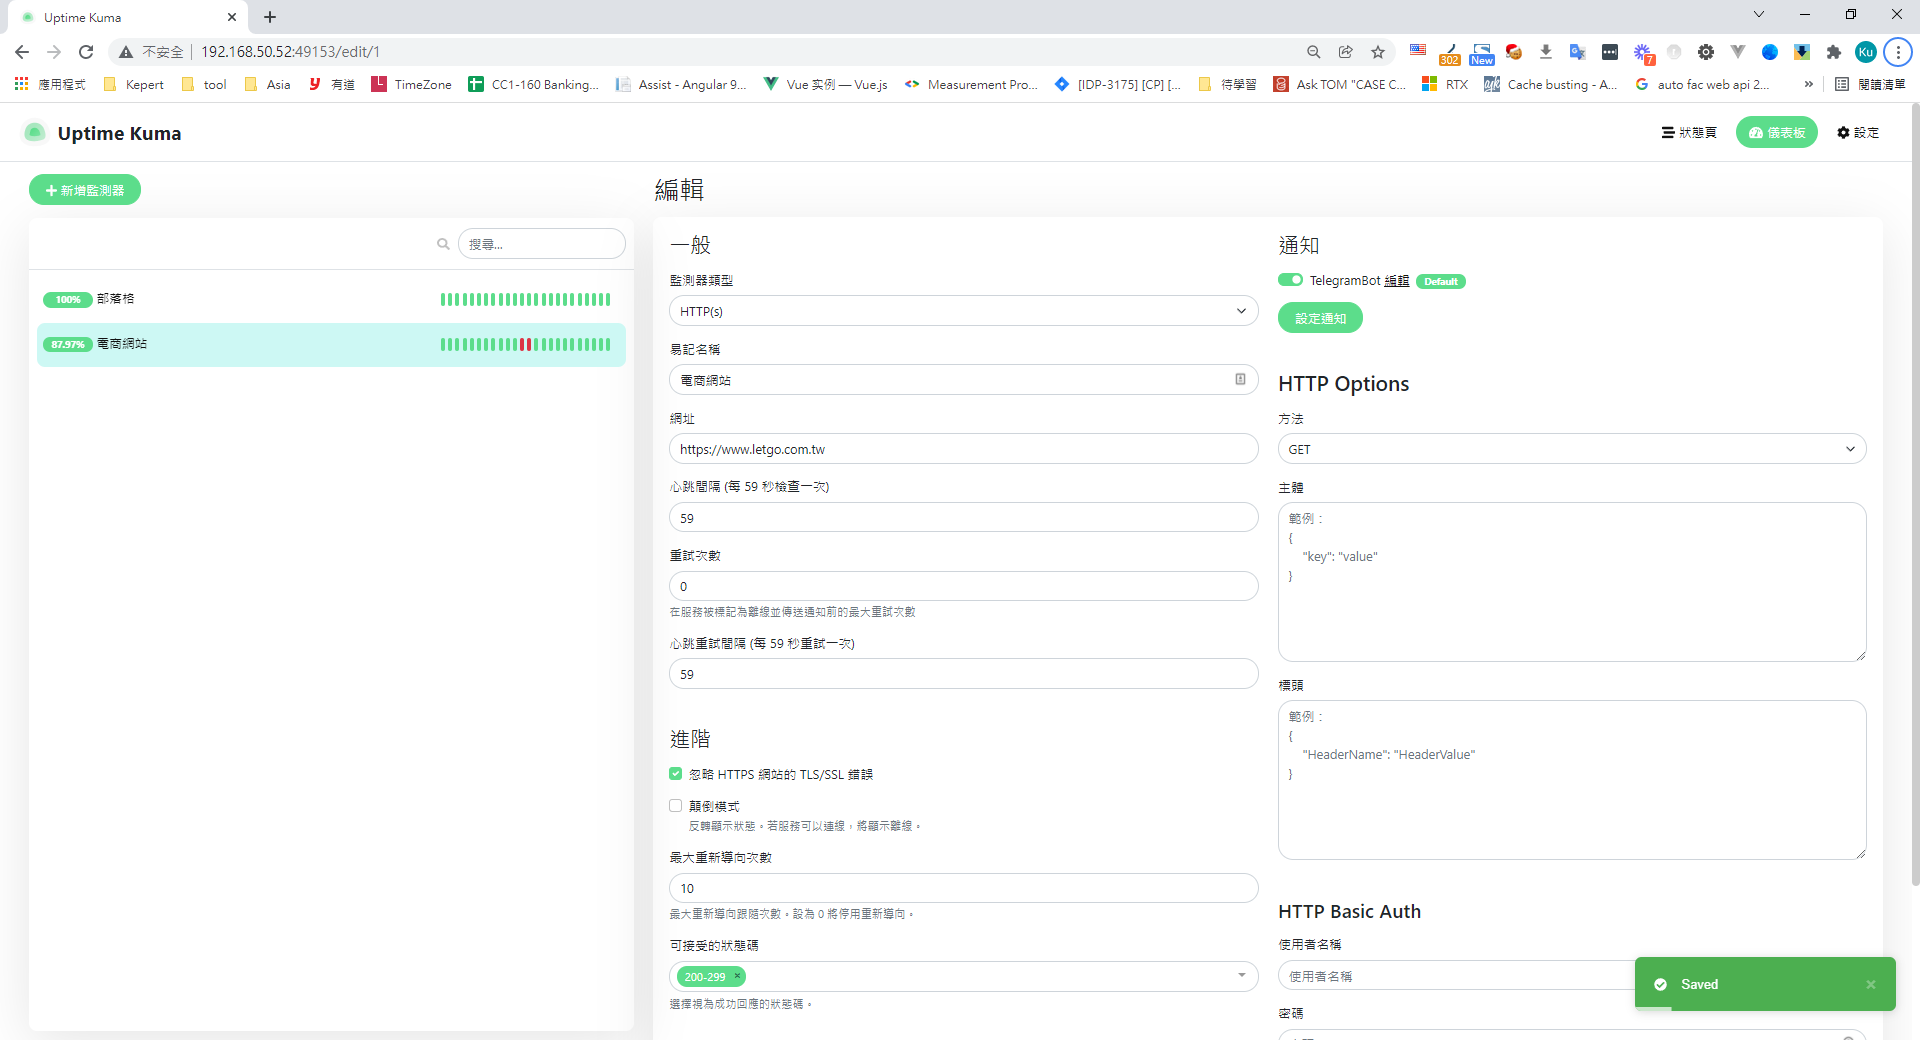The height and width of the screenshot is (1040, 1920).
Task: Remove the 200-299 status code tag
Action: [738, 976]
